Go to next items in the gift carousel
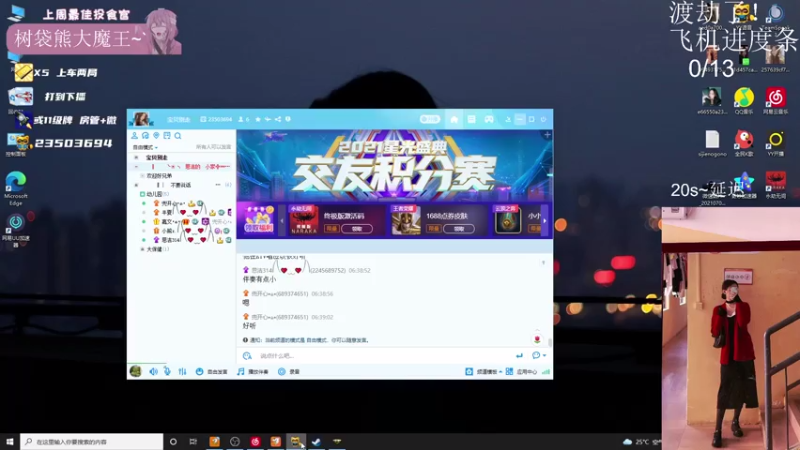The height and width of the screenshot is (450, 800). pyautogui.click(x=544, y=220)
